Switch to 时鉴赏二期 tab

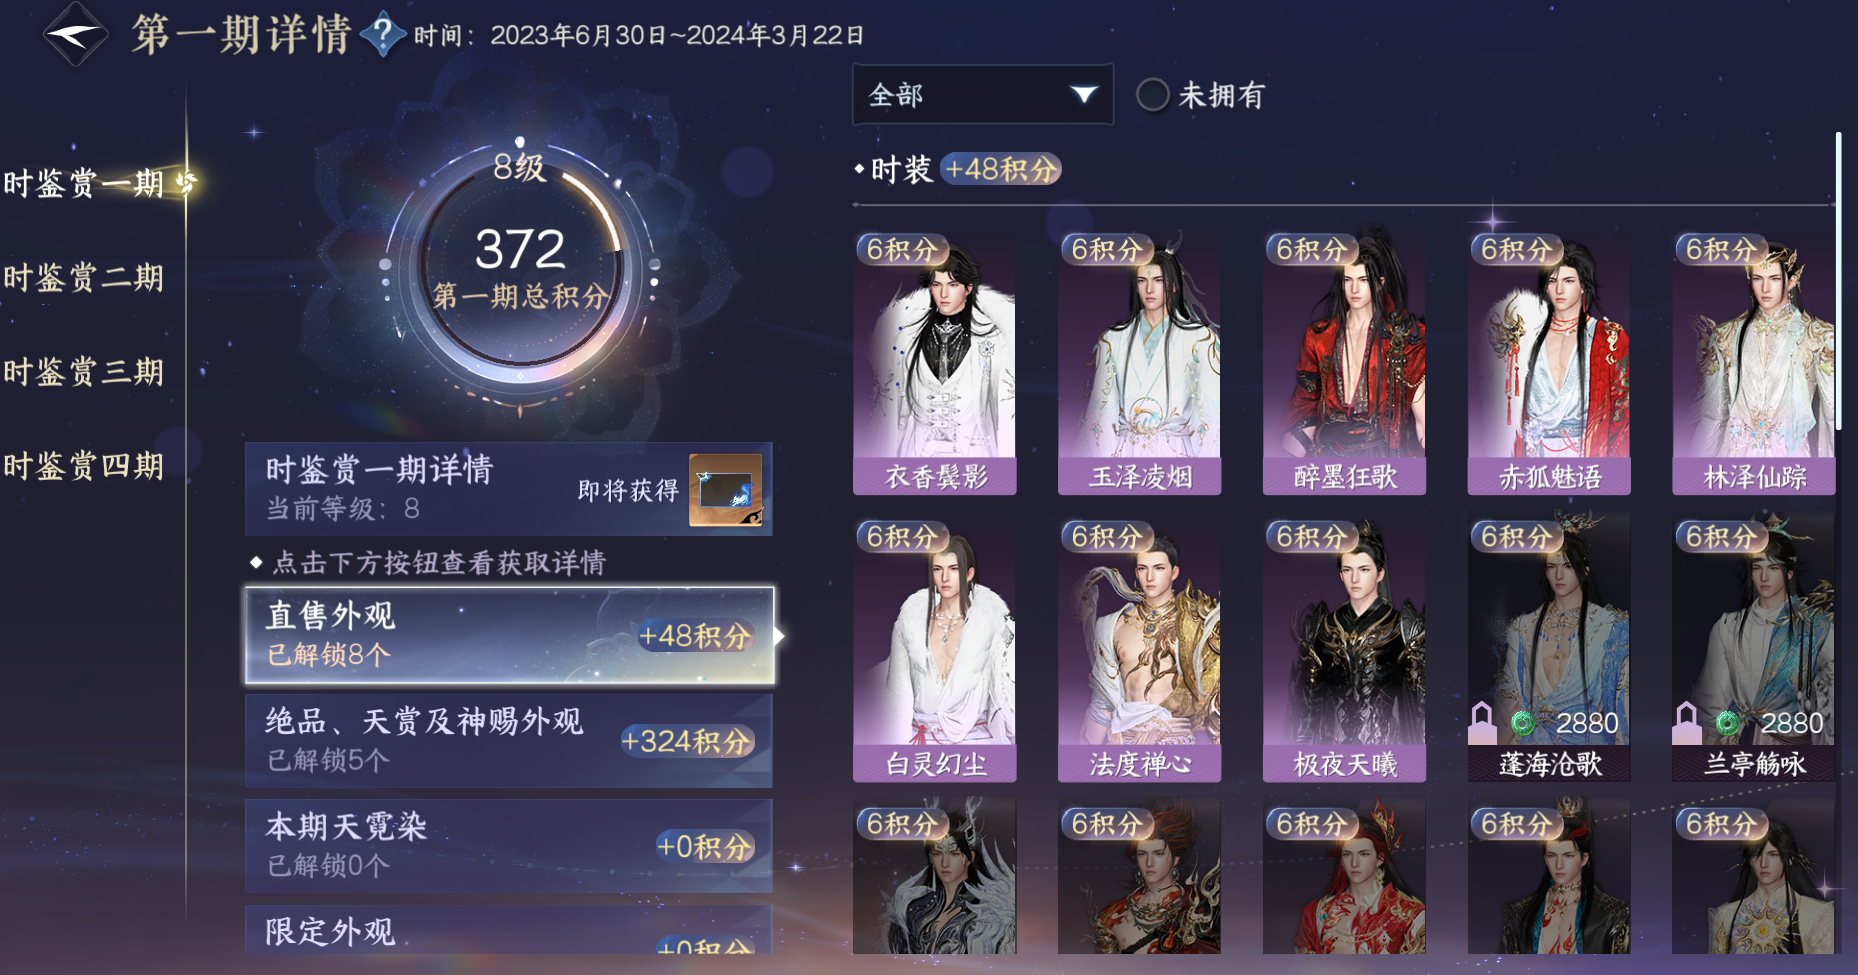(84, 277)
